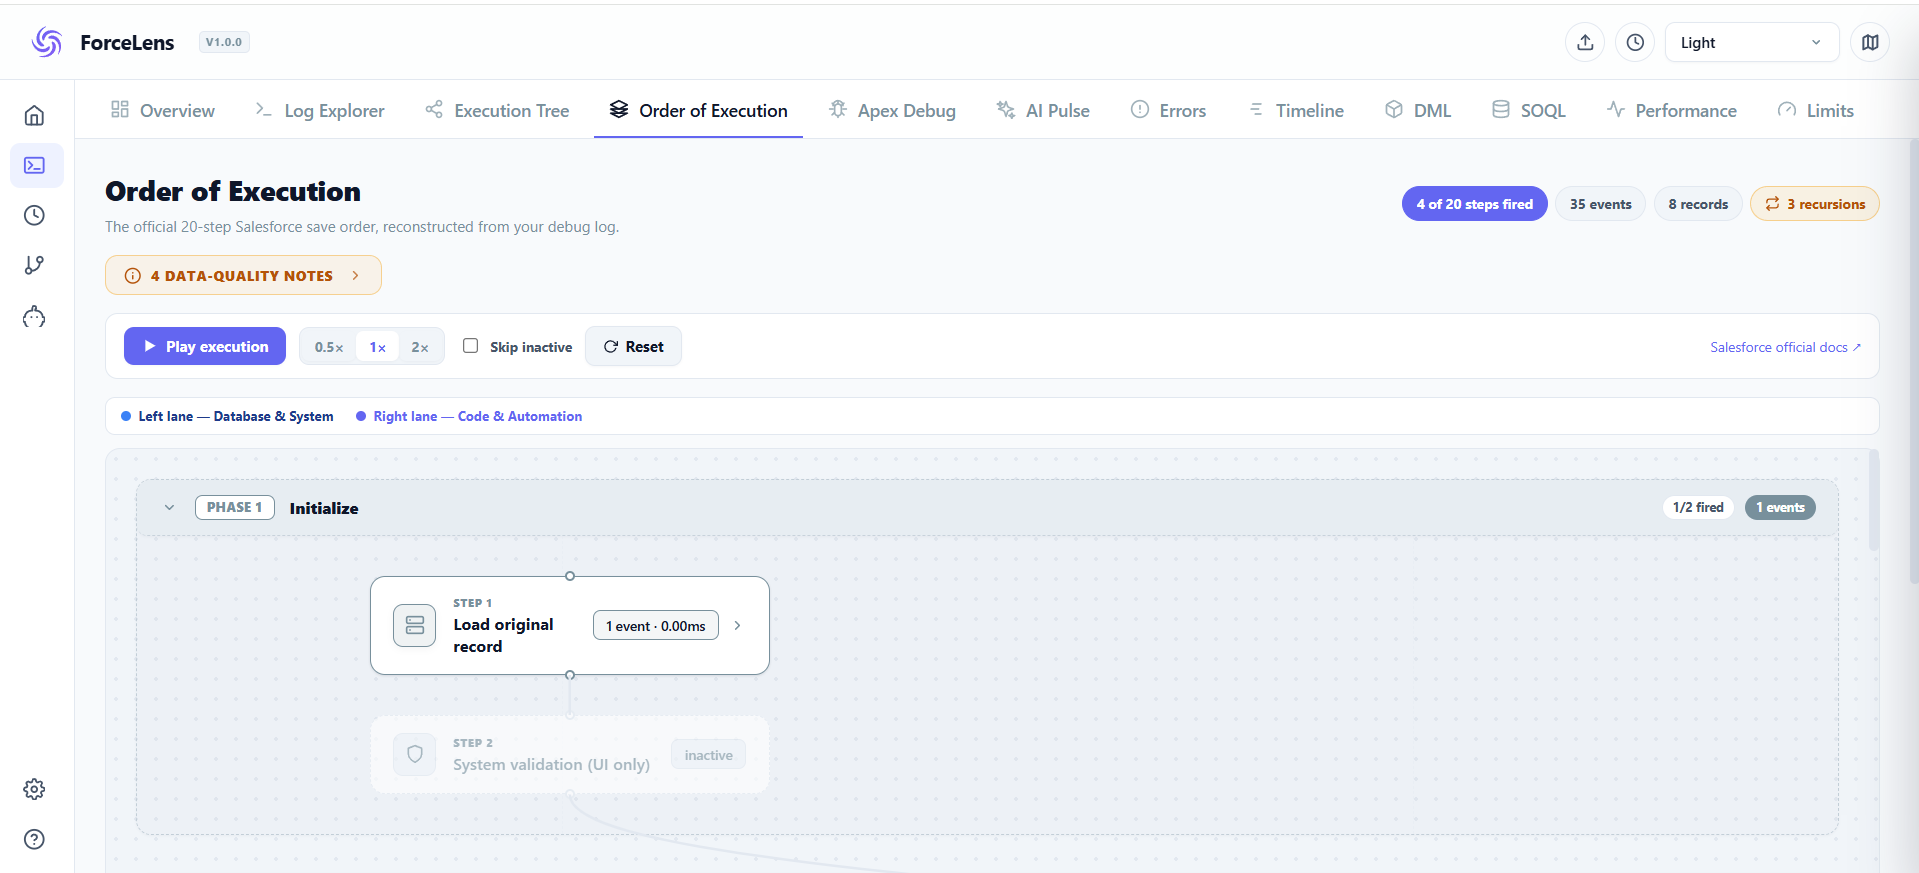Click the 35 events badge
This screenshot has width=1919, height=873.
tap(1600, 204)
